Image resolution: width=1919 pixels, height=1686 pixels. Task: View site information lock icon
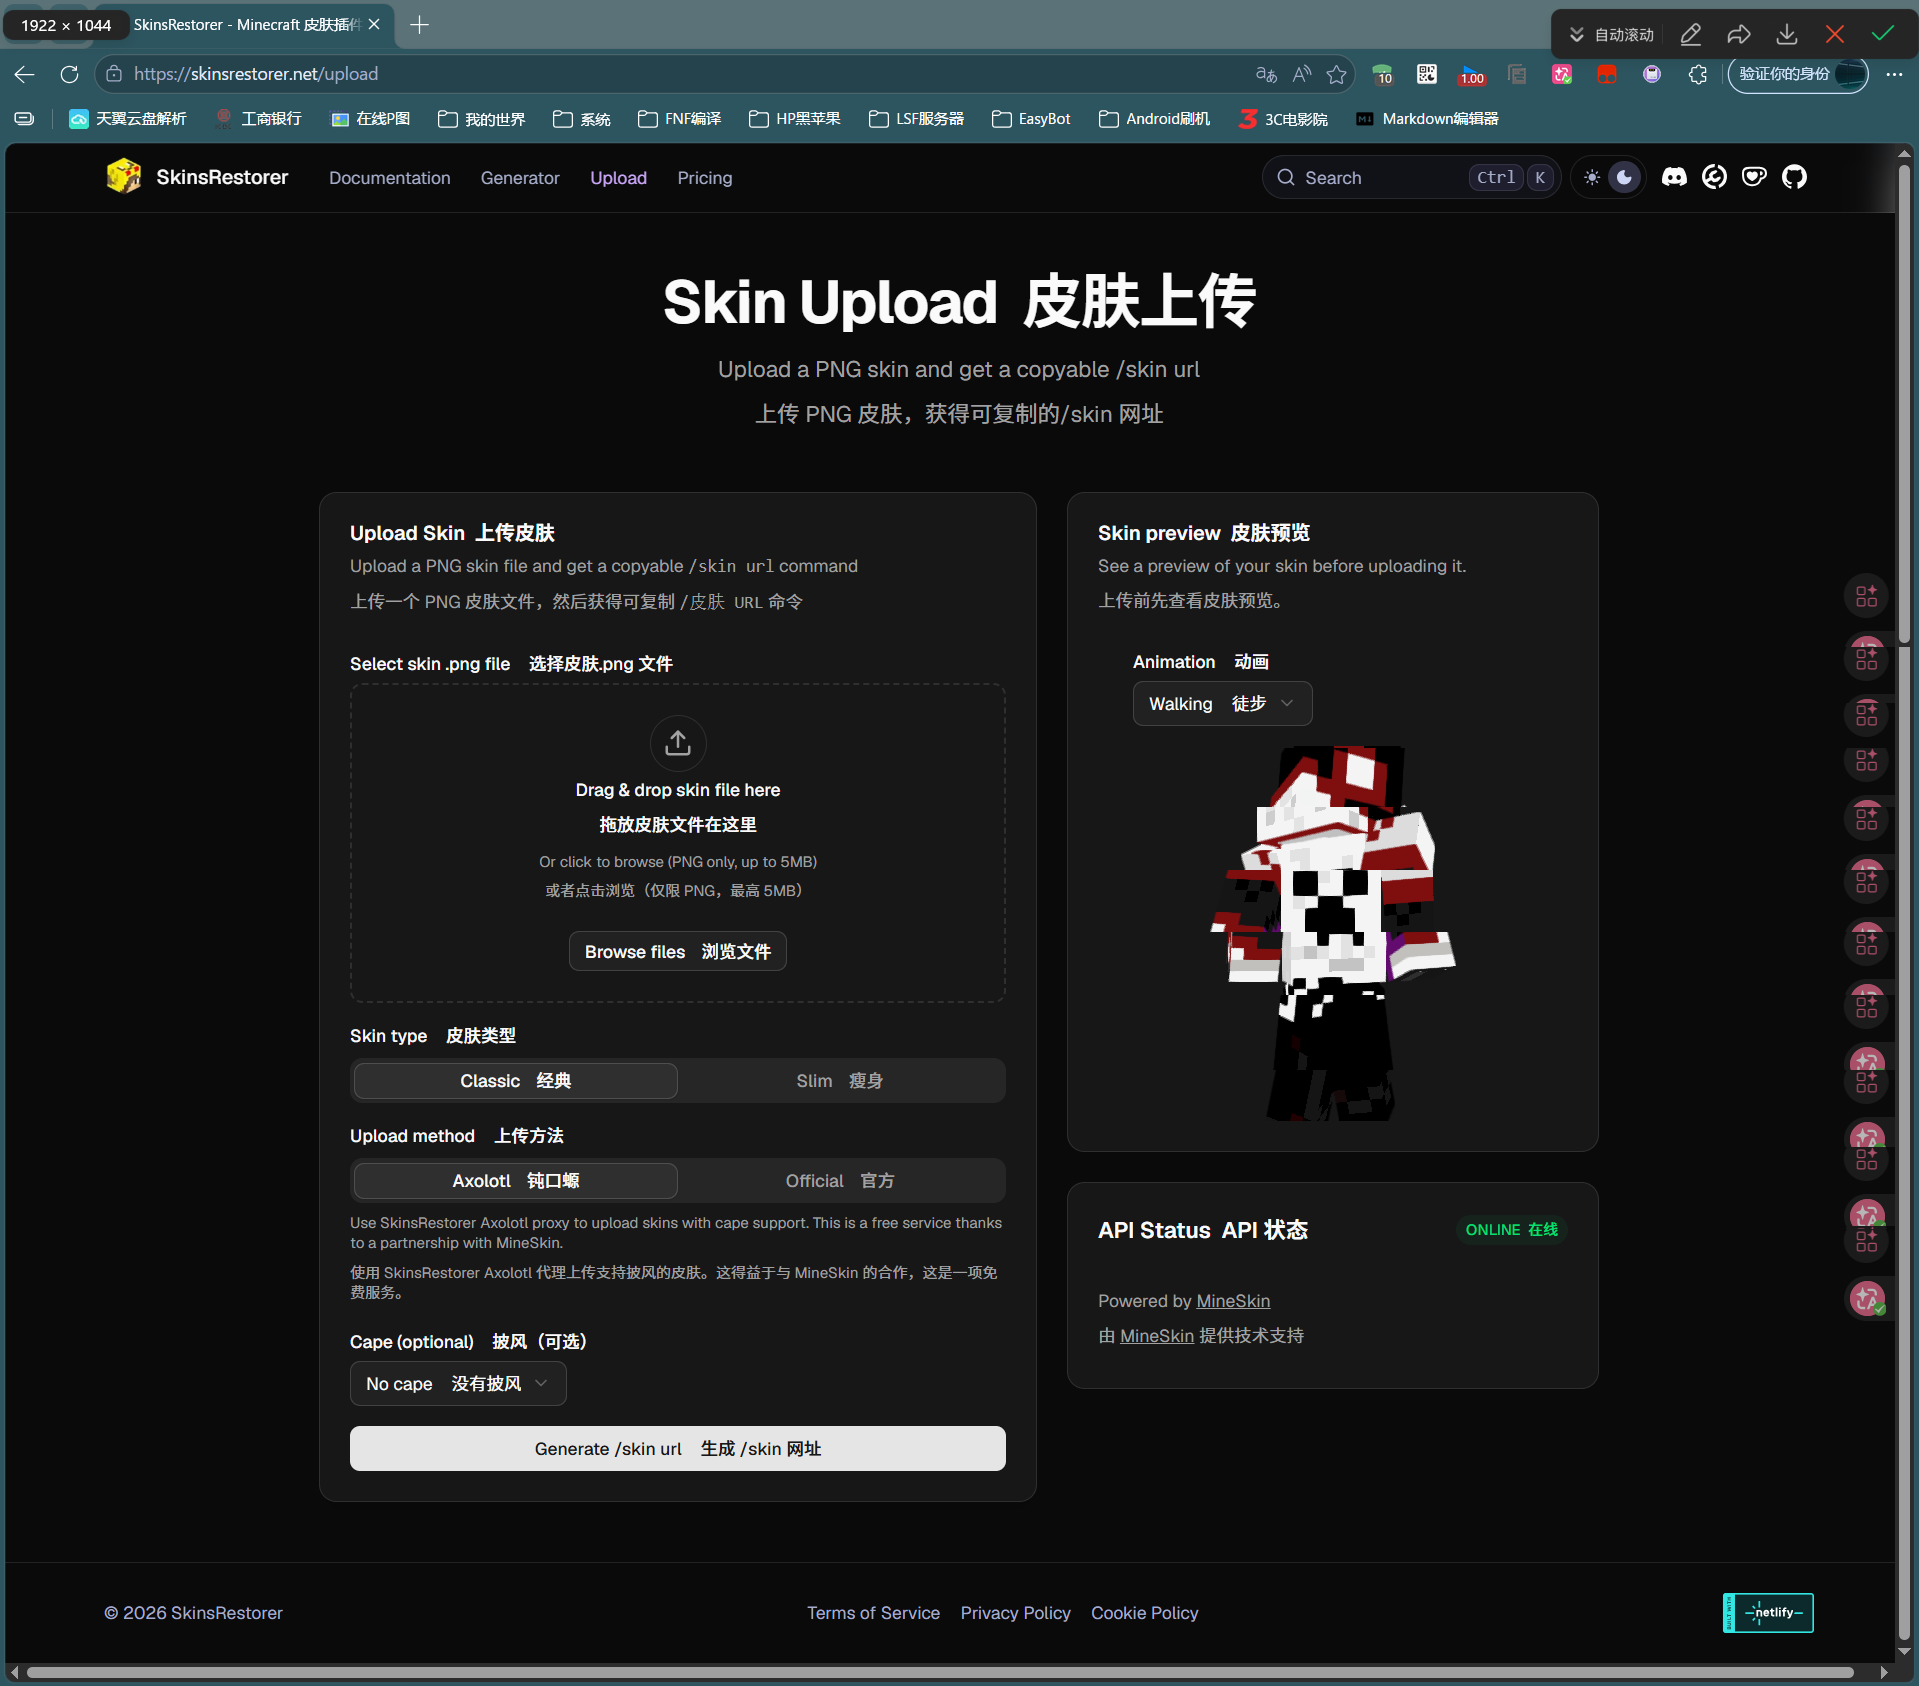(114, 74)
